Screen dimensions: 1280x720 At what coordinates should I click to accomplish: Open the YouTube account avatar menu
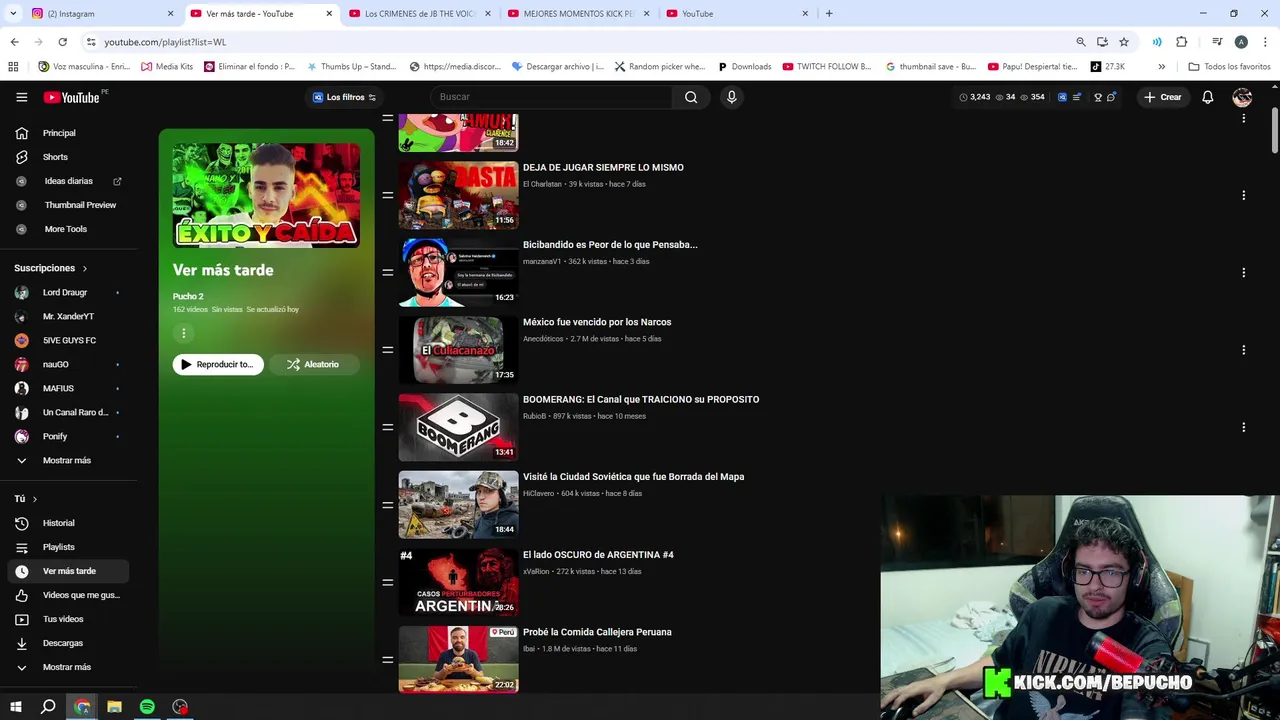tap(1242, 97)
